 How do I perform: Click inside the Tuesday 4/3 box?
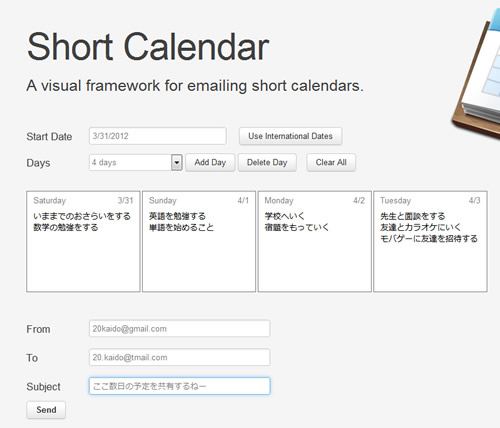point(430,242)
